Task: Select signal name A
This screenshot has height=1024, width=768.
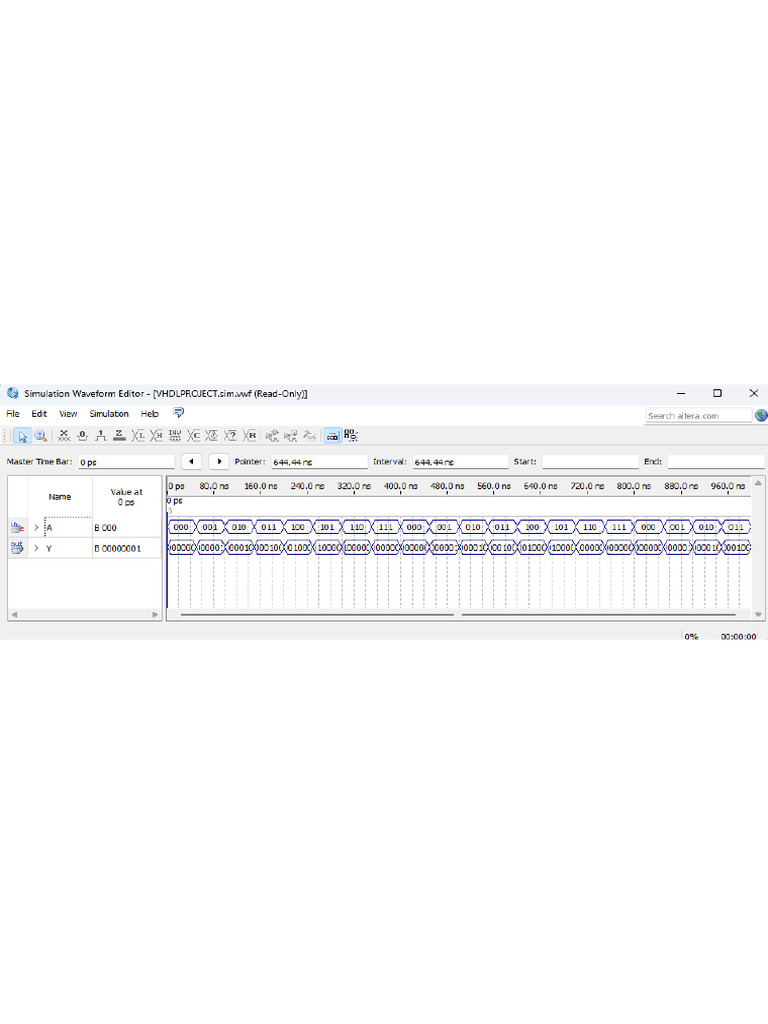Action: click(49, 528)
